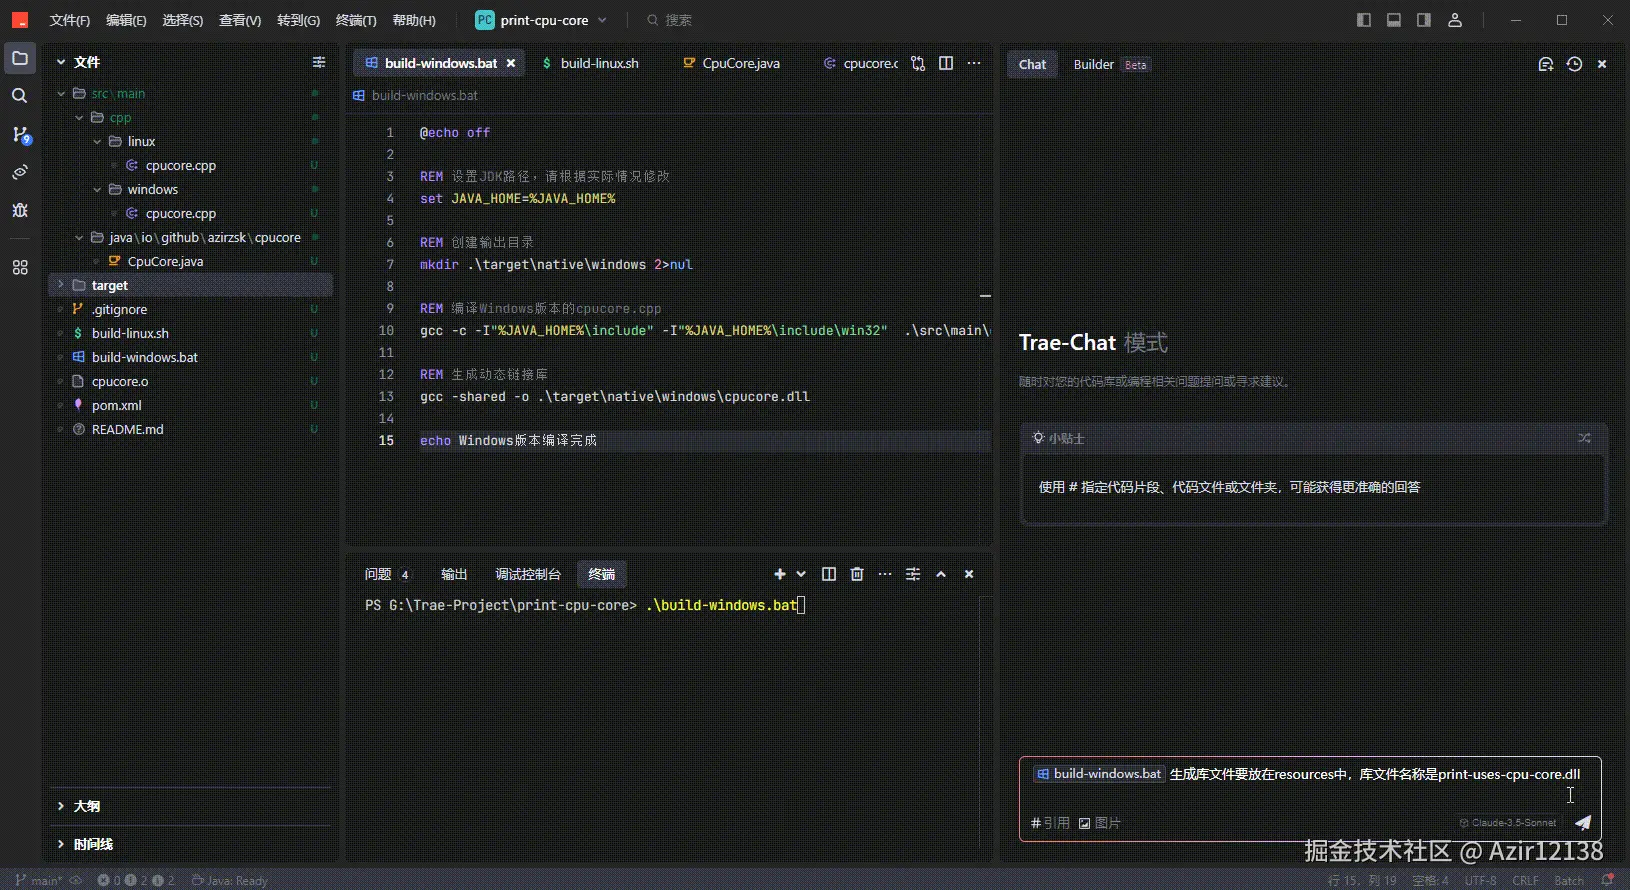Viewport: 1630px width, 890px height.
Task: Open the Search sidebar icon
Action: [20, 96]
